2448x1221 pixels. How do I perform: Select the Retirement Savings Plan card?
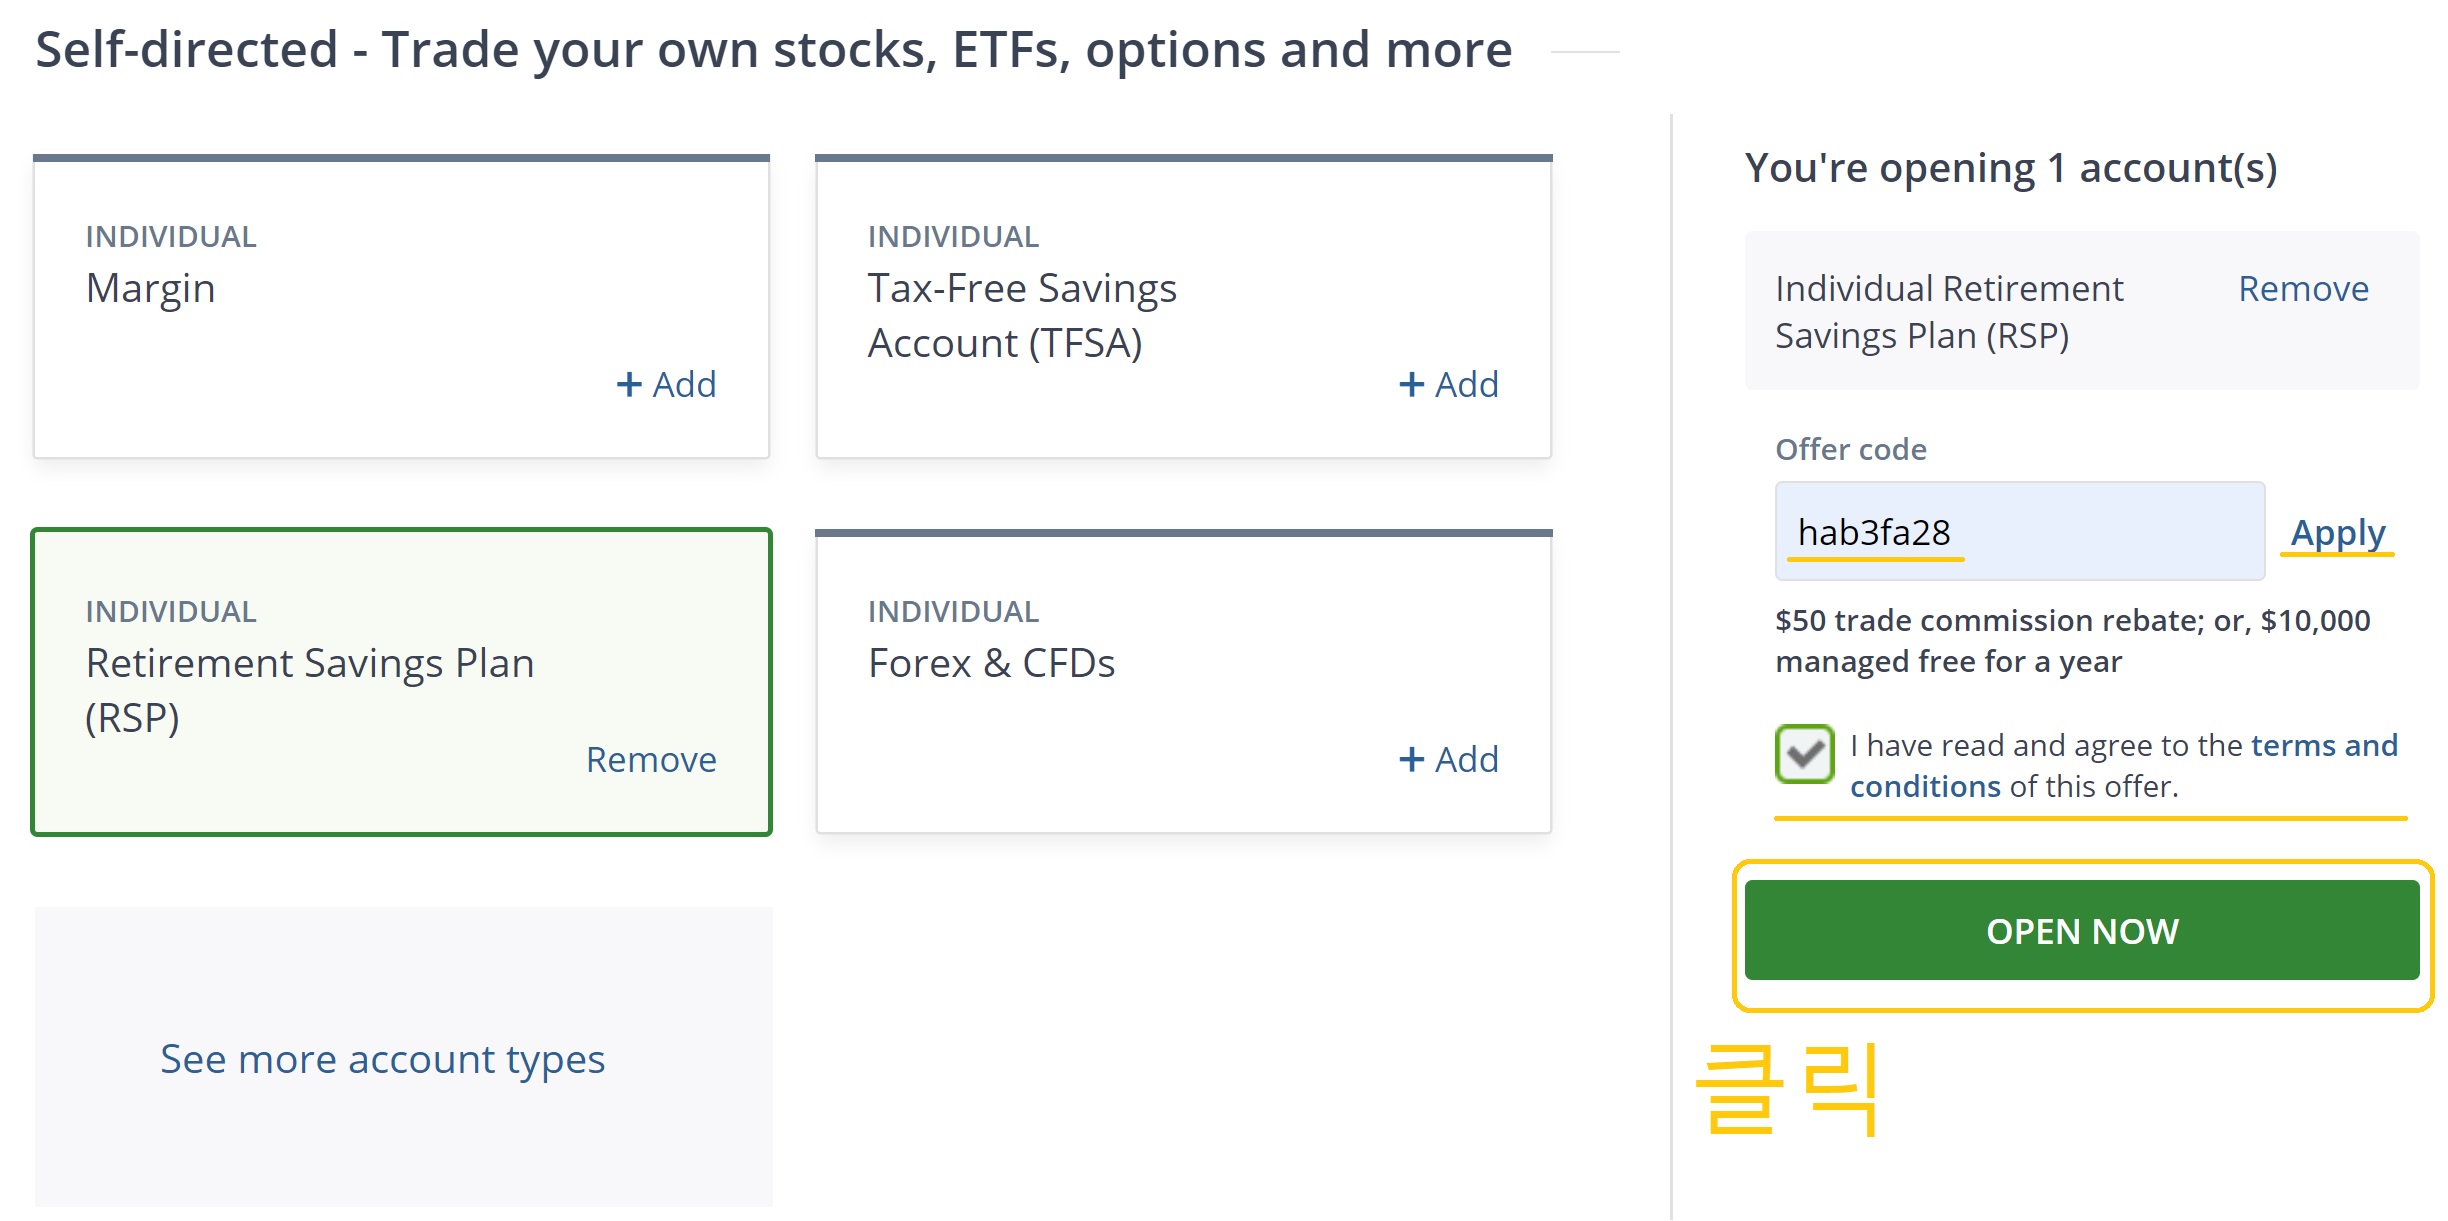pyautogui.click(x=401, y=682)
